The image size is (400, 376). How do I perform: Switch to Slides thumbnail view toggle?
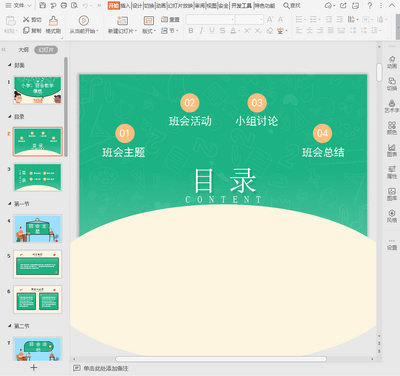click(46, 50)
